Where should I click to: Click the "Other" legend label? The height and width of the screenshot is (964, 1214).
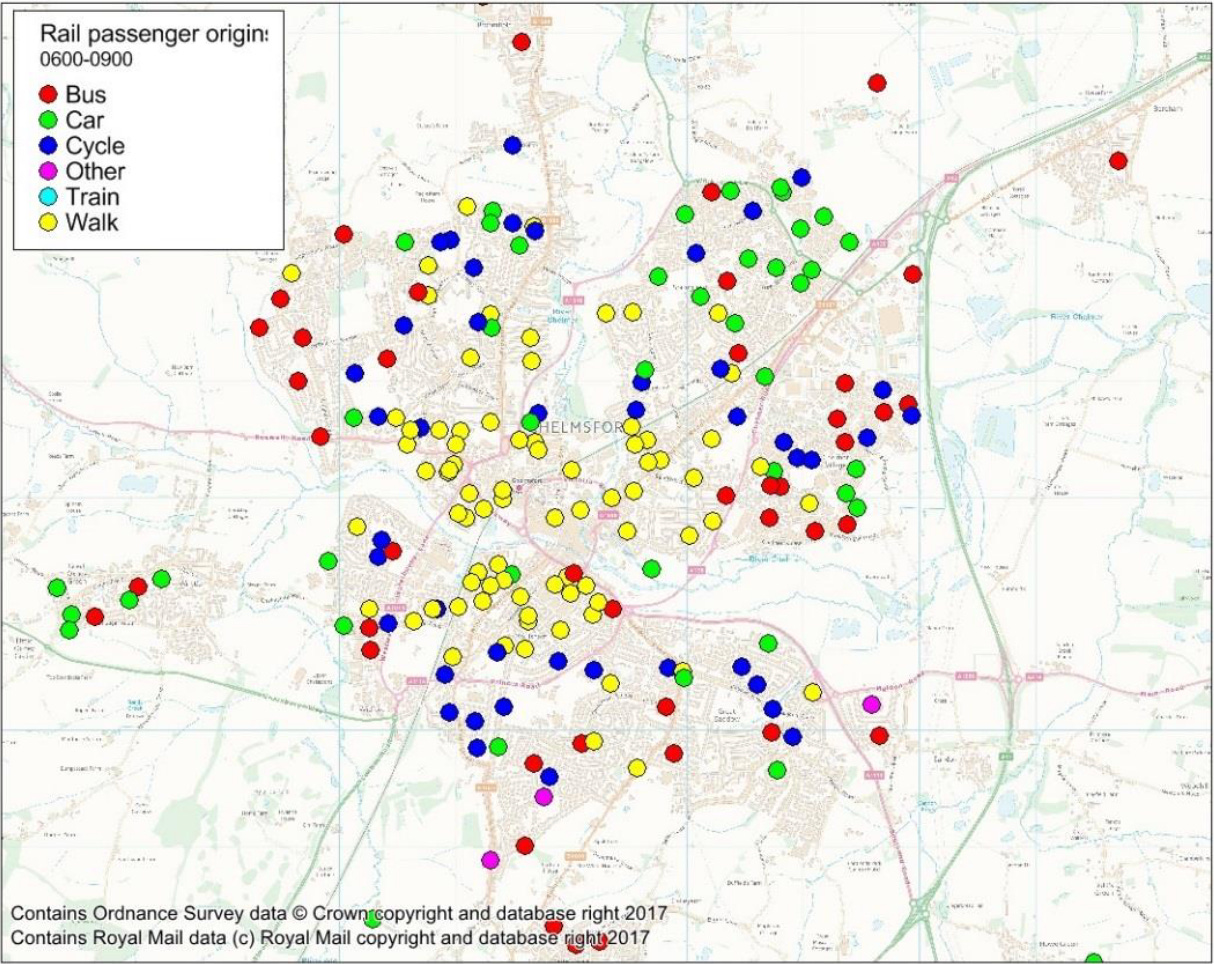click(95, 171)
